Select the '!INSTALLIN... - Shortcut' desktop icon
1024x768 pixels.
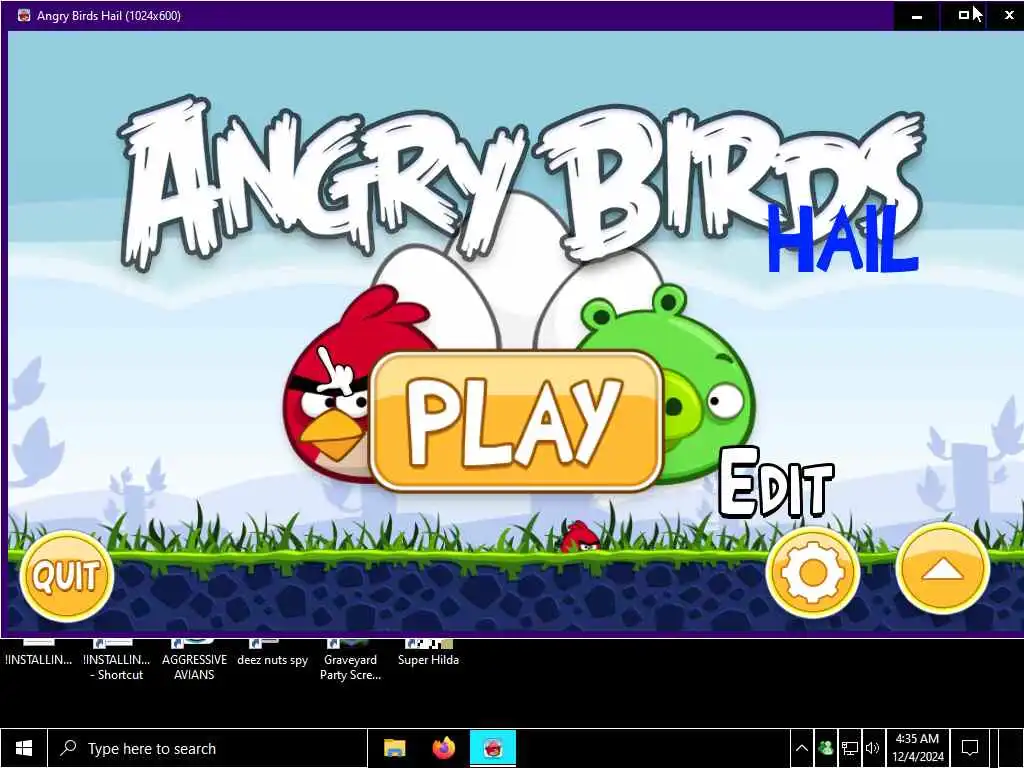click(116, 662)
